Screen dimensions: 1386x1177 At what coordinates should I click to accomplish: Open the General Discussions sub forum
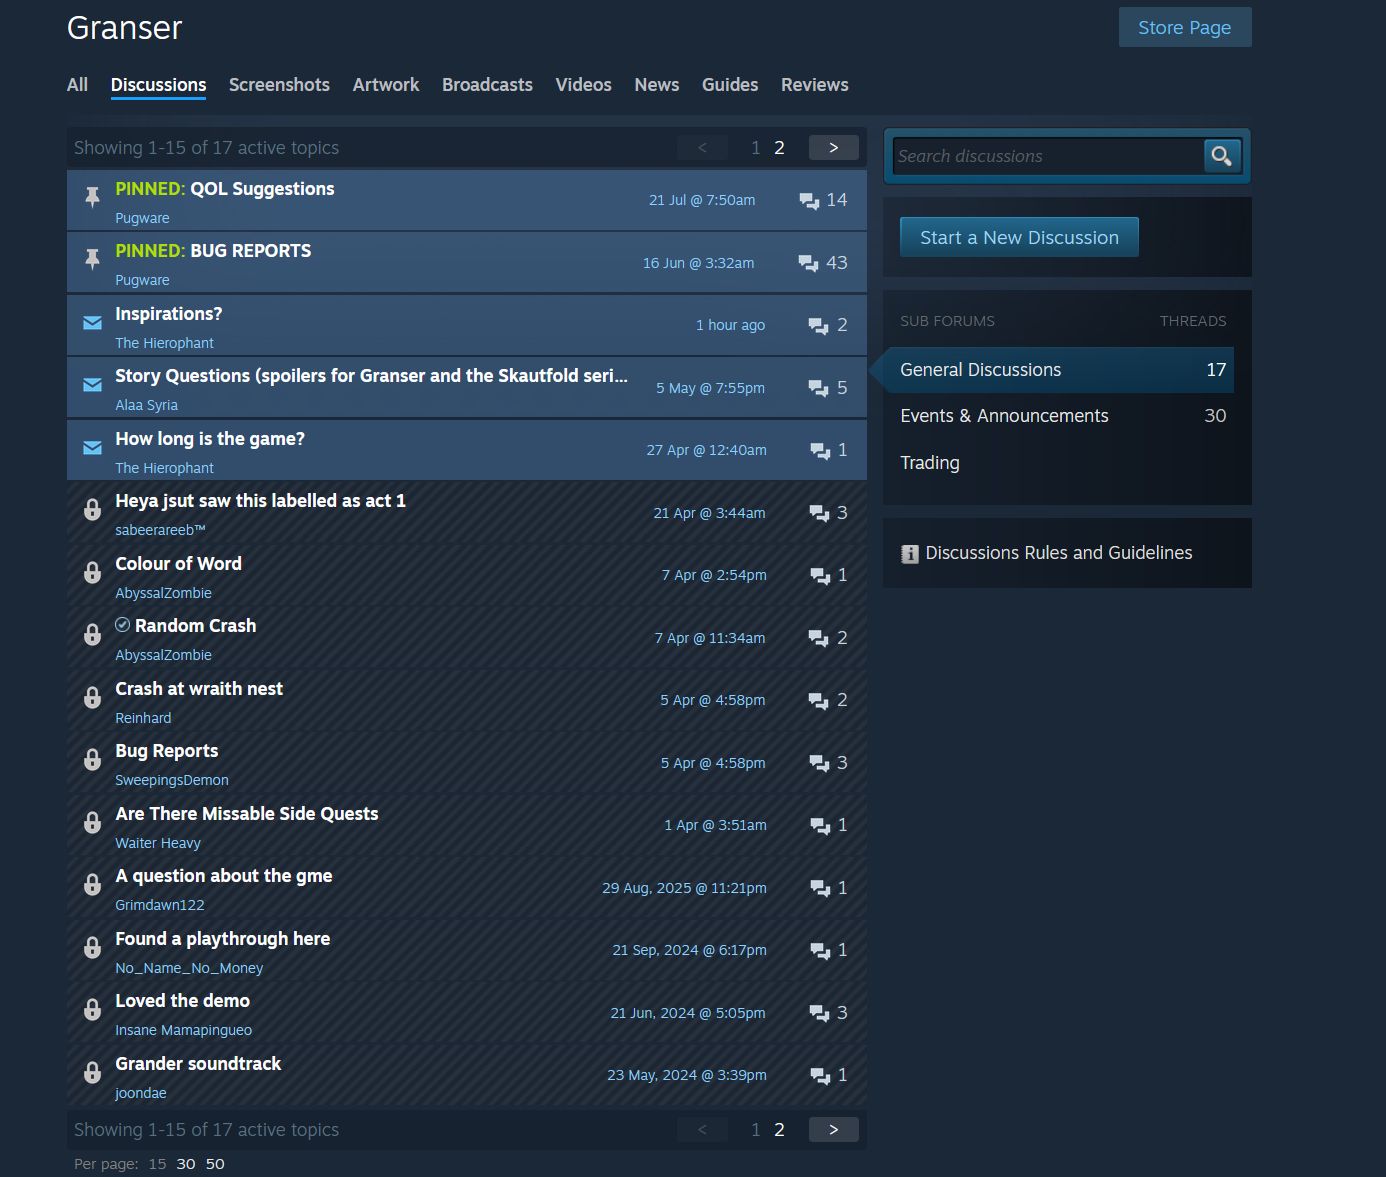(x=1058, y=370)
